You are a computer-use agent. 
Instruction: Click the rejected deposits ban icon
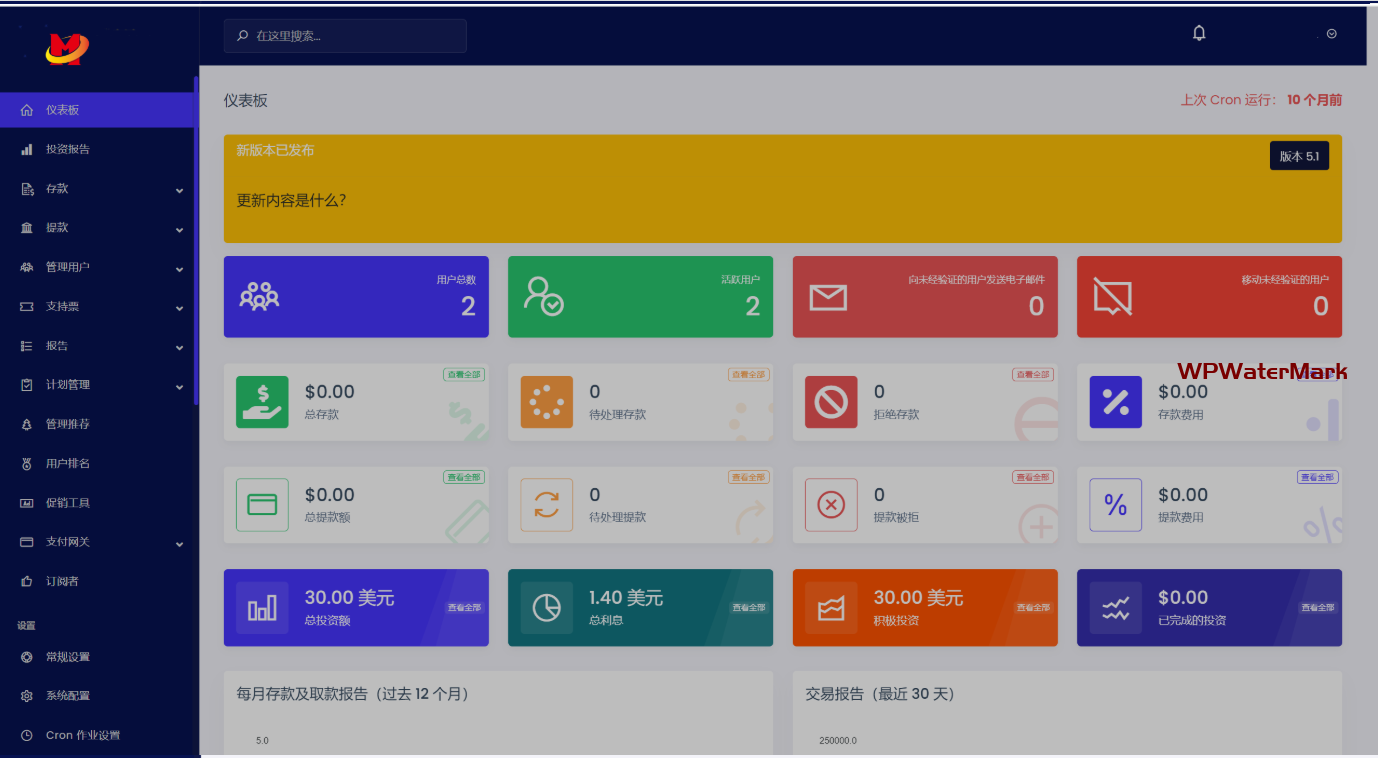point(831,402)
